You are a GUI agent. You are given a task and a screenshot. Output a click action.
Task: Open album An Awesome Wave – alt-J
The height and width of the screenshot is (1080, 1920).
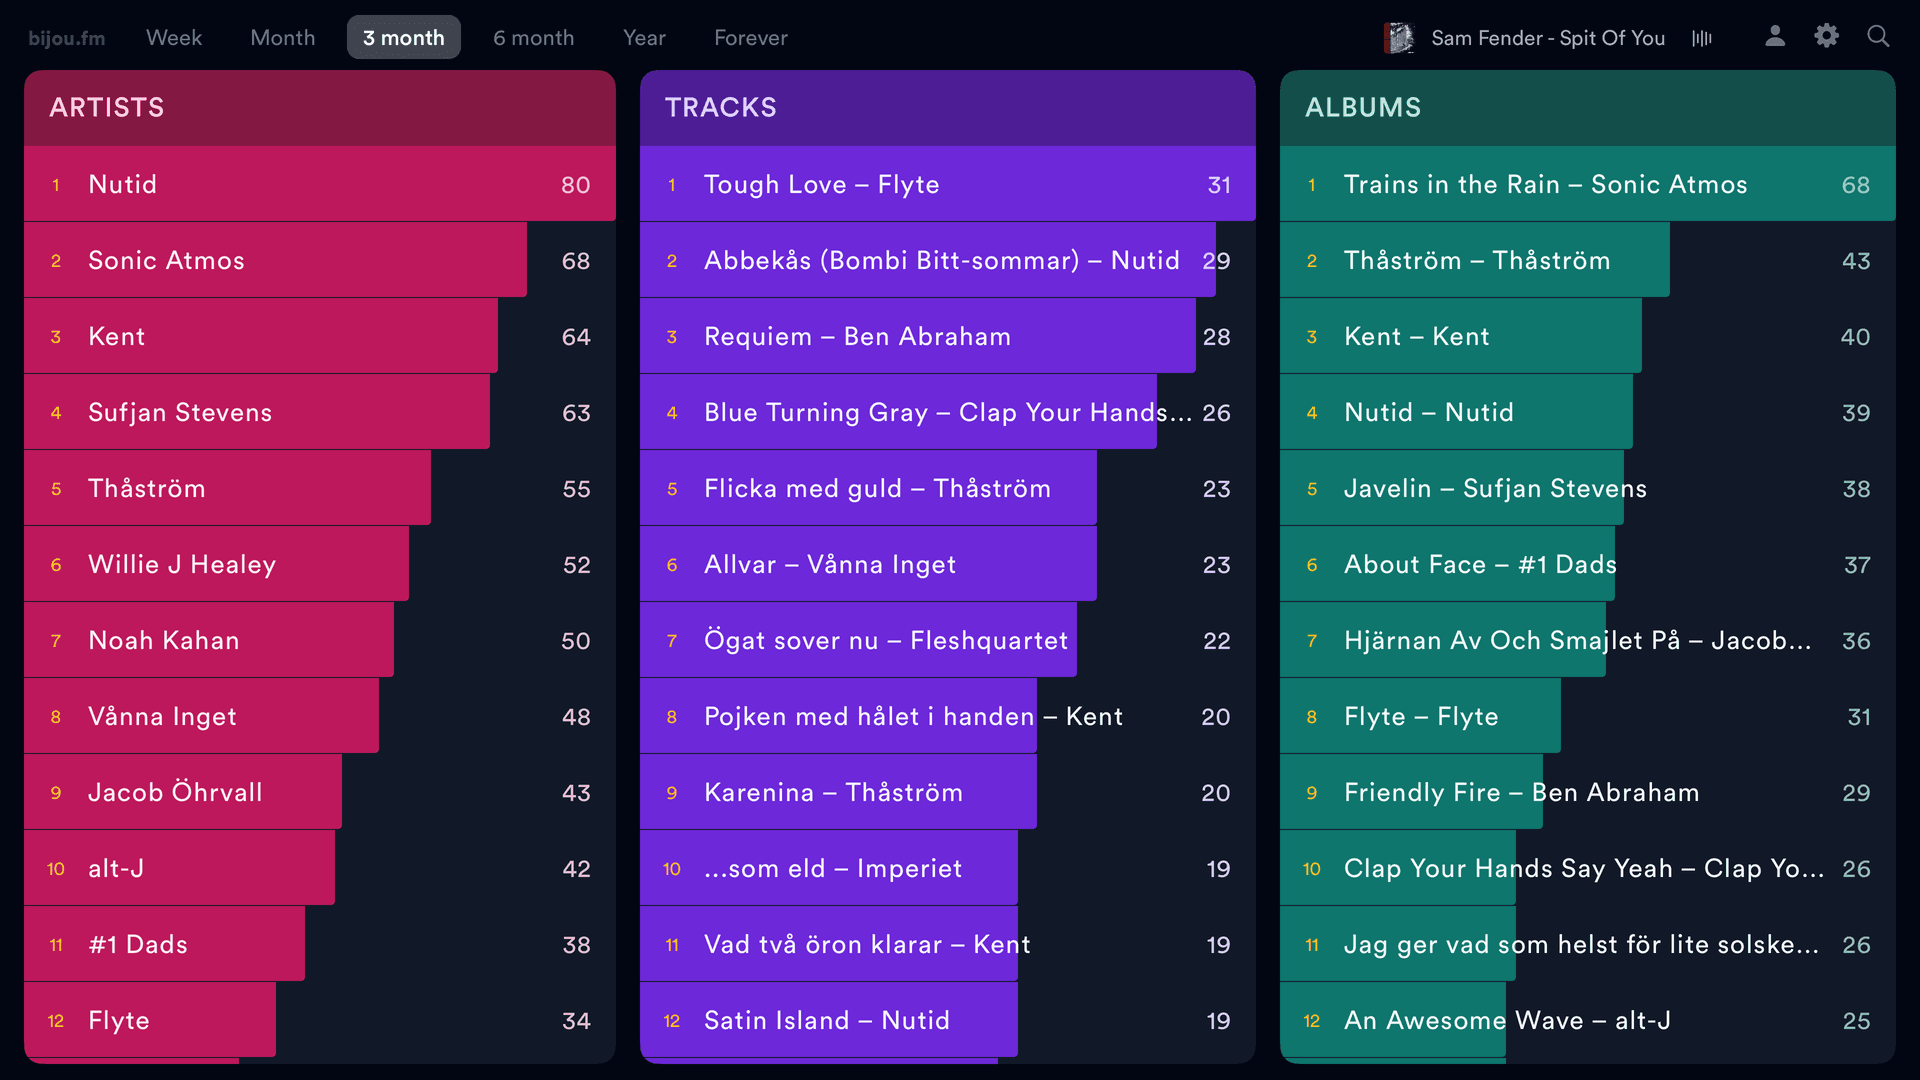[x=1588, y=1020]
